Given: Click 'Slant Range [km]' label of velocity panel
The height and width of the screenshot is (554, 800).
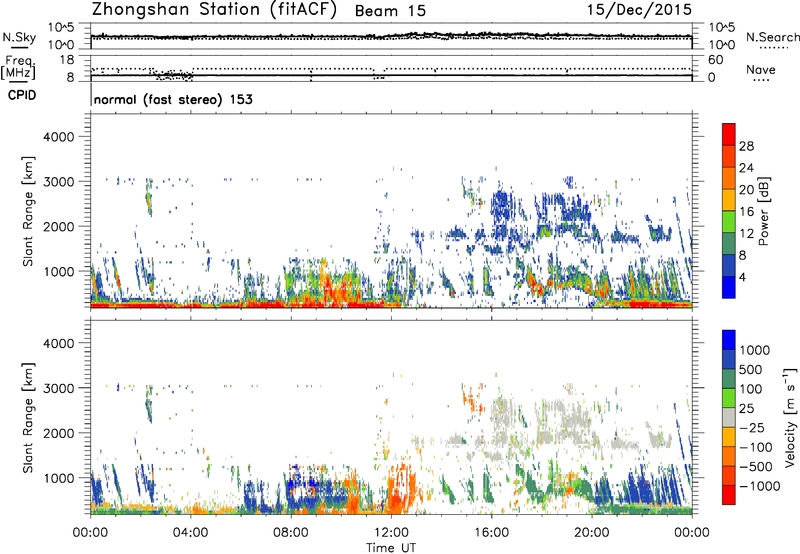Looking at the screenshot, I should coord(28,417).
